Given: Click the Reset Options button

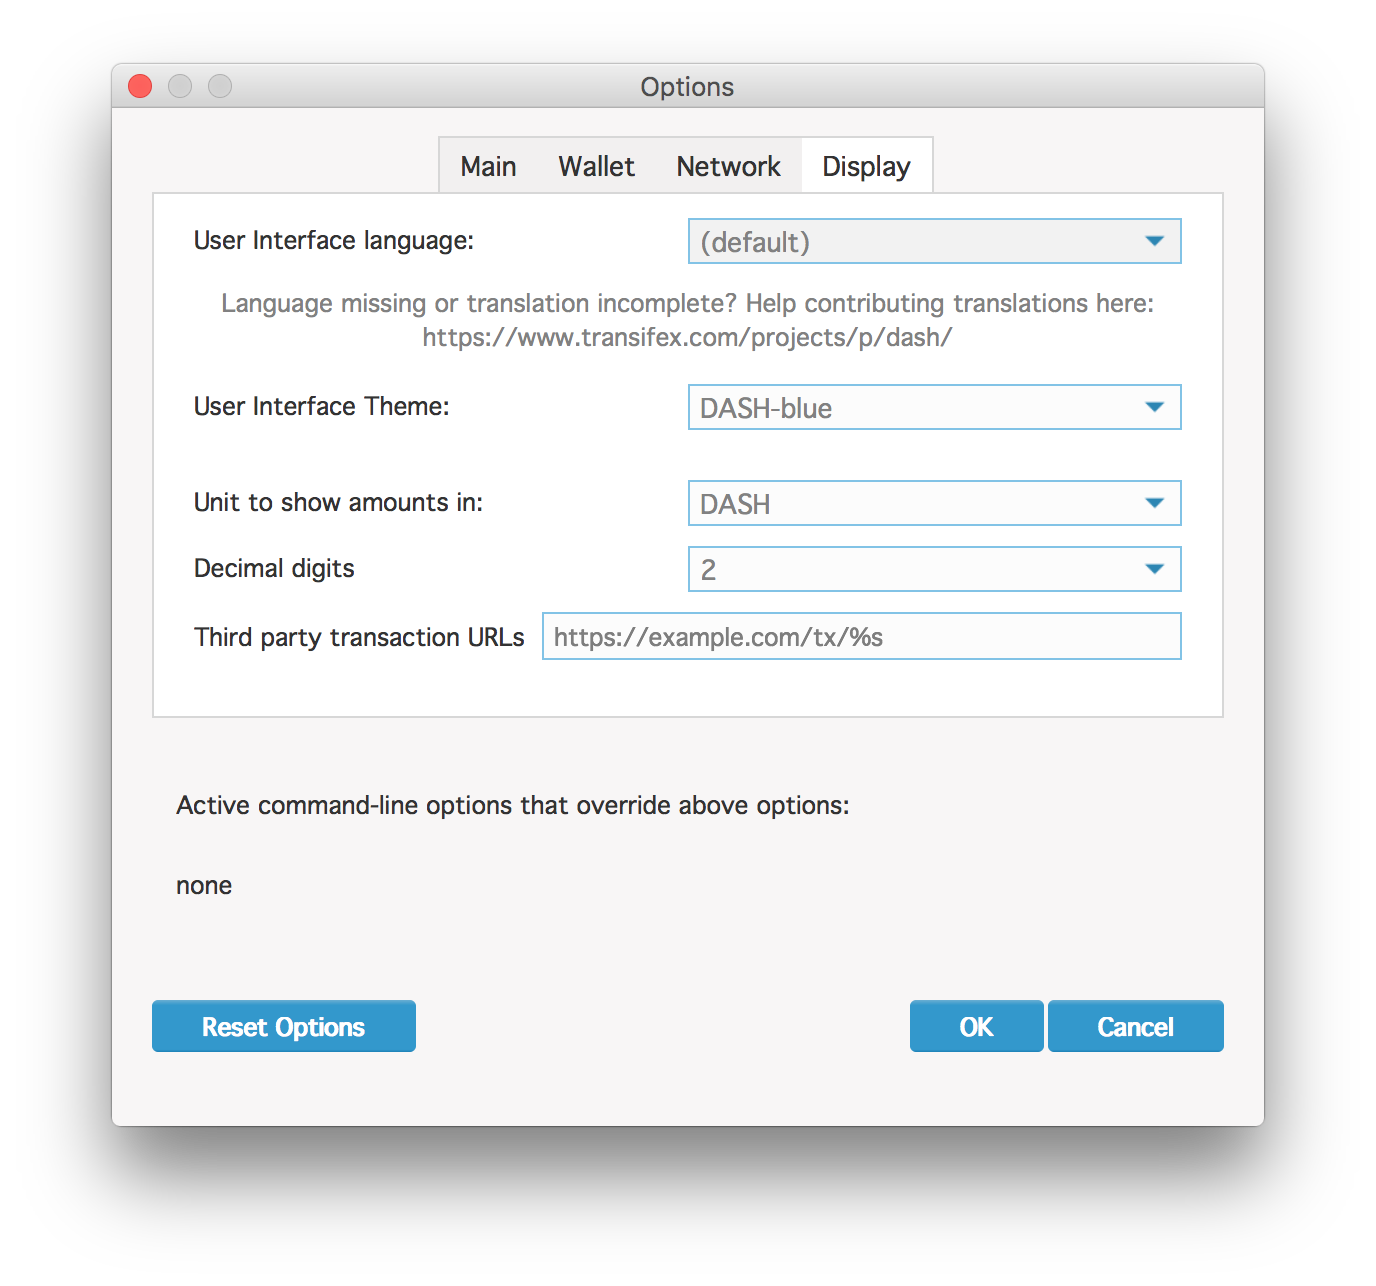Looking at the screenshot, I should 284,1026.
